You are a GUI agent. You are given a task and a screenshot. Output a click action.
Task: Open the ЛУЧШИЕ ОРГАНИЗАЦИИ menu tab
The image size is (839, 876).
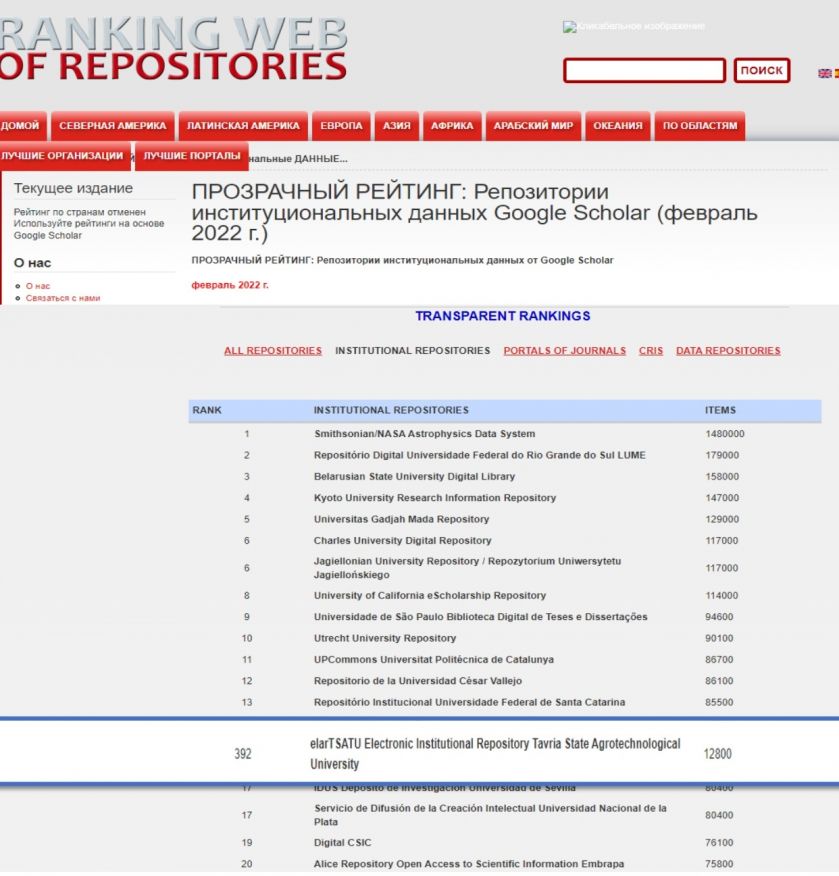(x=63, y=156)
